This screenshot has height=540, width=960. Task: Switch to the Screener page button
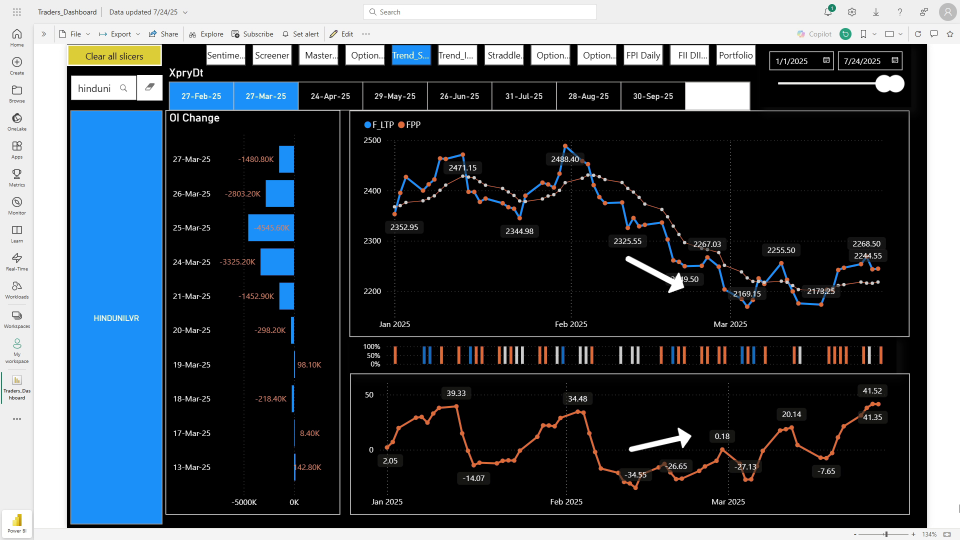pyautogui.click(x=272, y=55)
